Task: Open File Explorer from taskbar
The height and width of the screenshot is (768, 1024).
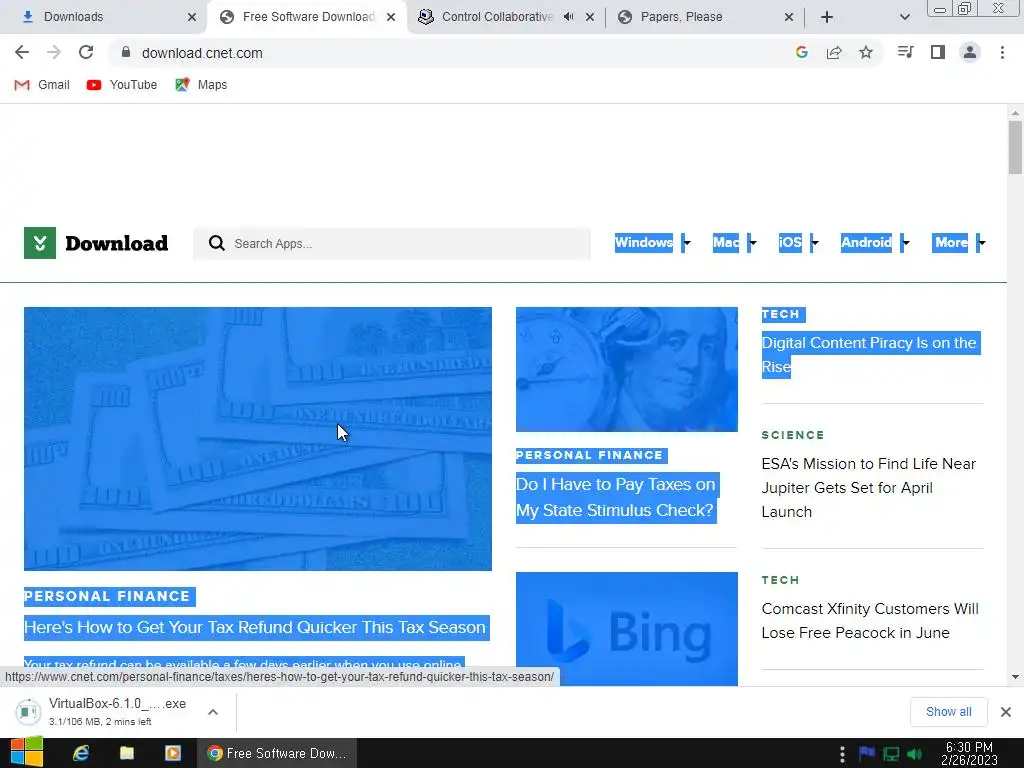Action: pyautogui.click(x=127, y=753)
